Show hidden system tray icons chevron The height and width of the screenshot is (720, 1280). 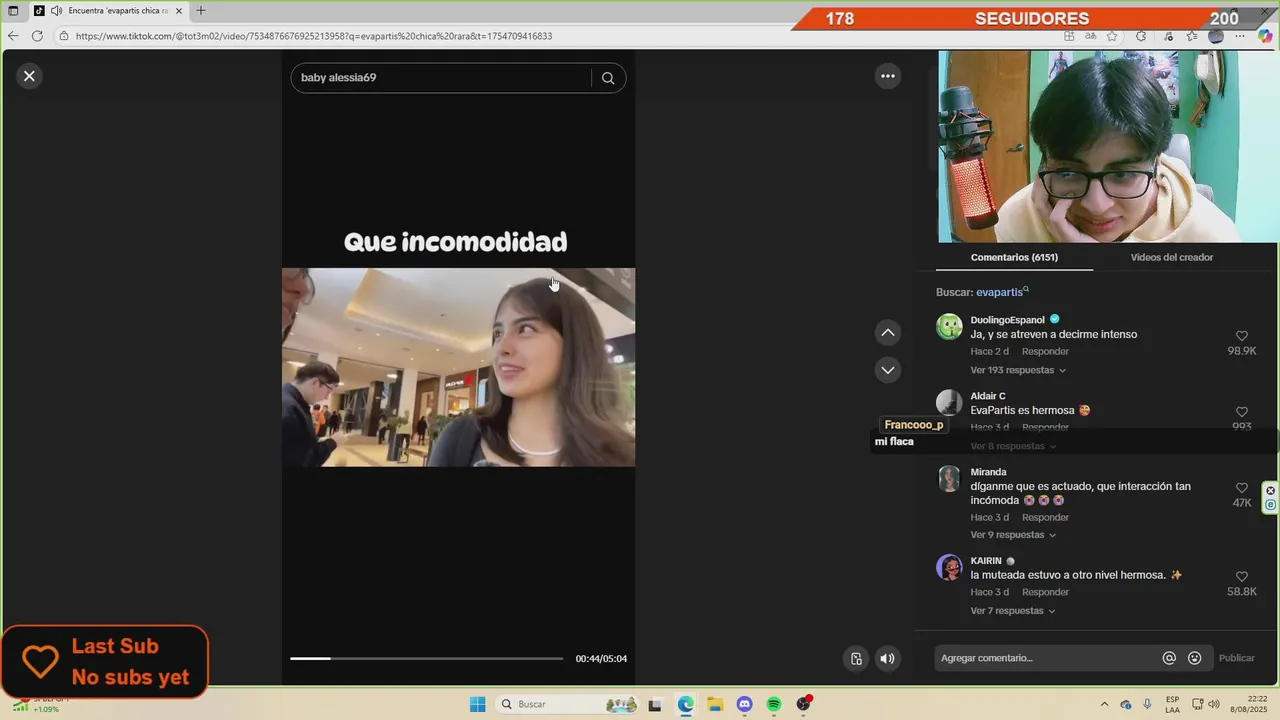tap(1104, 704)
